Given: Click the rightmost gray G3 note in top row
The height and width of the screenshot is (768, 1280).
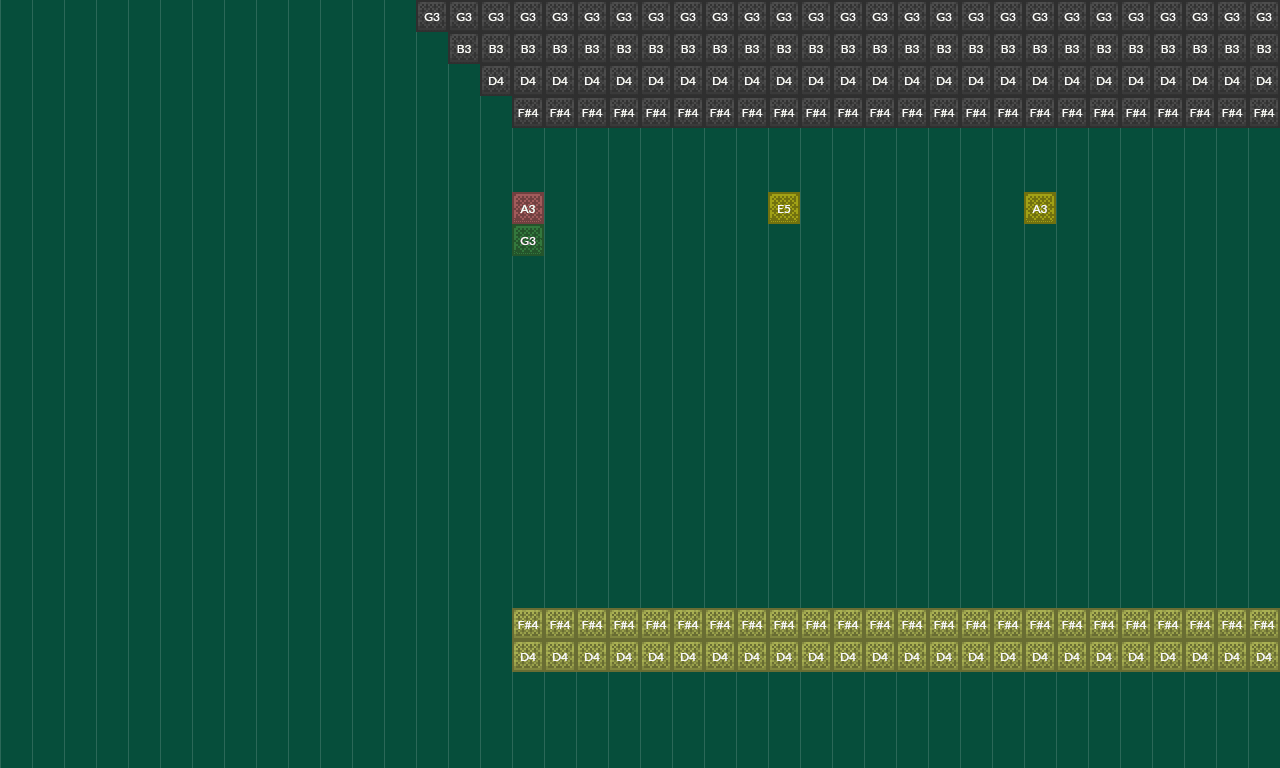Looking at the screenshot, I should pos(1264,16).
